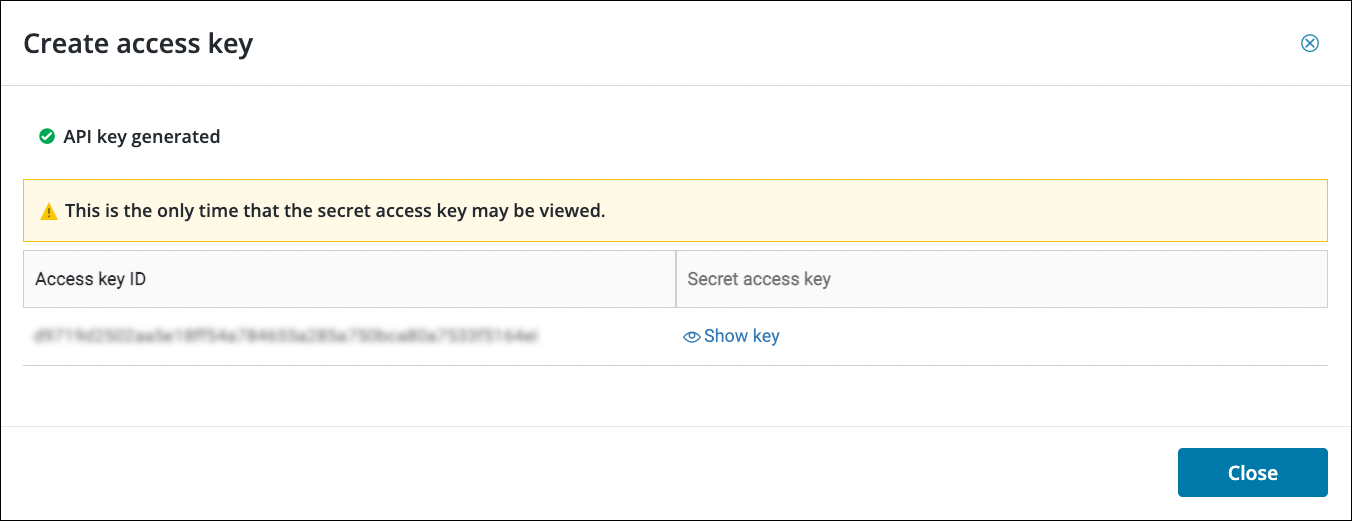Click the blue Close button

tap(1253, 473)
